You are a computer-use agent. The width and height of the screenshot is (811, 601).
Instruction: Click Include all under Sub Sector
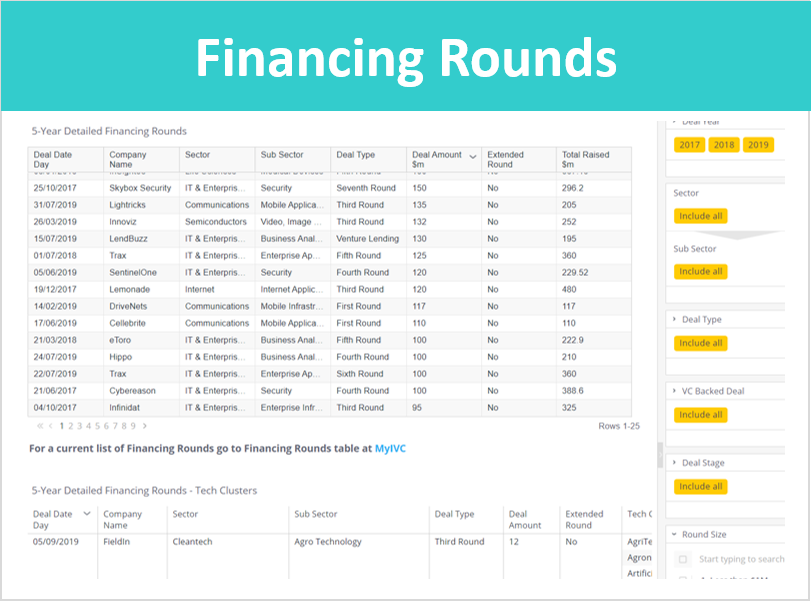point(701,272)
